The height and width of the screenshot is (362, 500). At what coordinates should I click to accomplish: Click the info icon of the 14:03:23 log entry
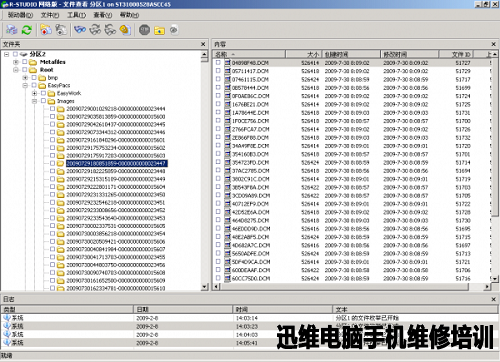(7, 326)
